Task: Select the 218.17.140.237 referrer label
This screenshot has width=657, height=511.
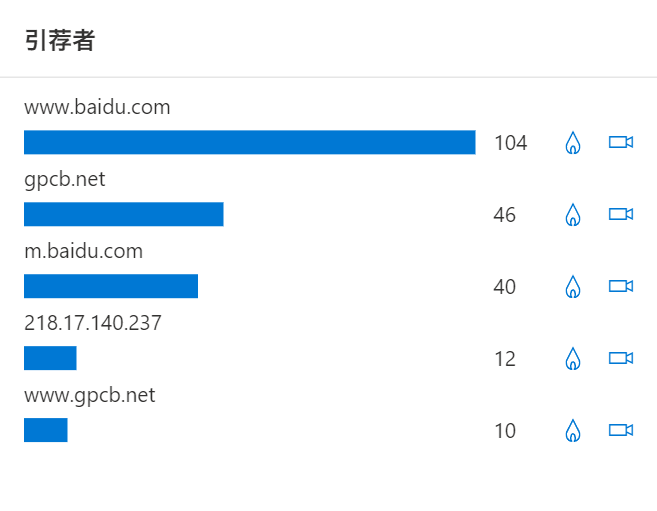Action: coord(93,323)
